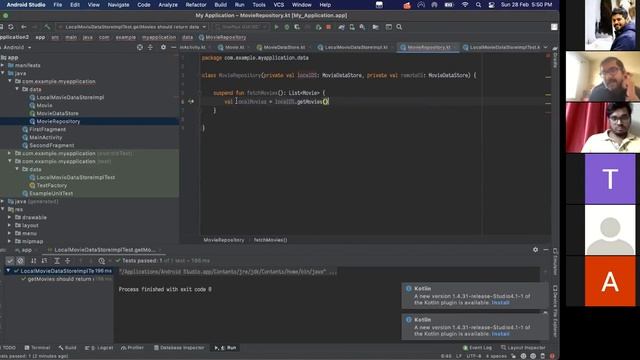Open the Build menu

click(220, 5)
